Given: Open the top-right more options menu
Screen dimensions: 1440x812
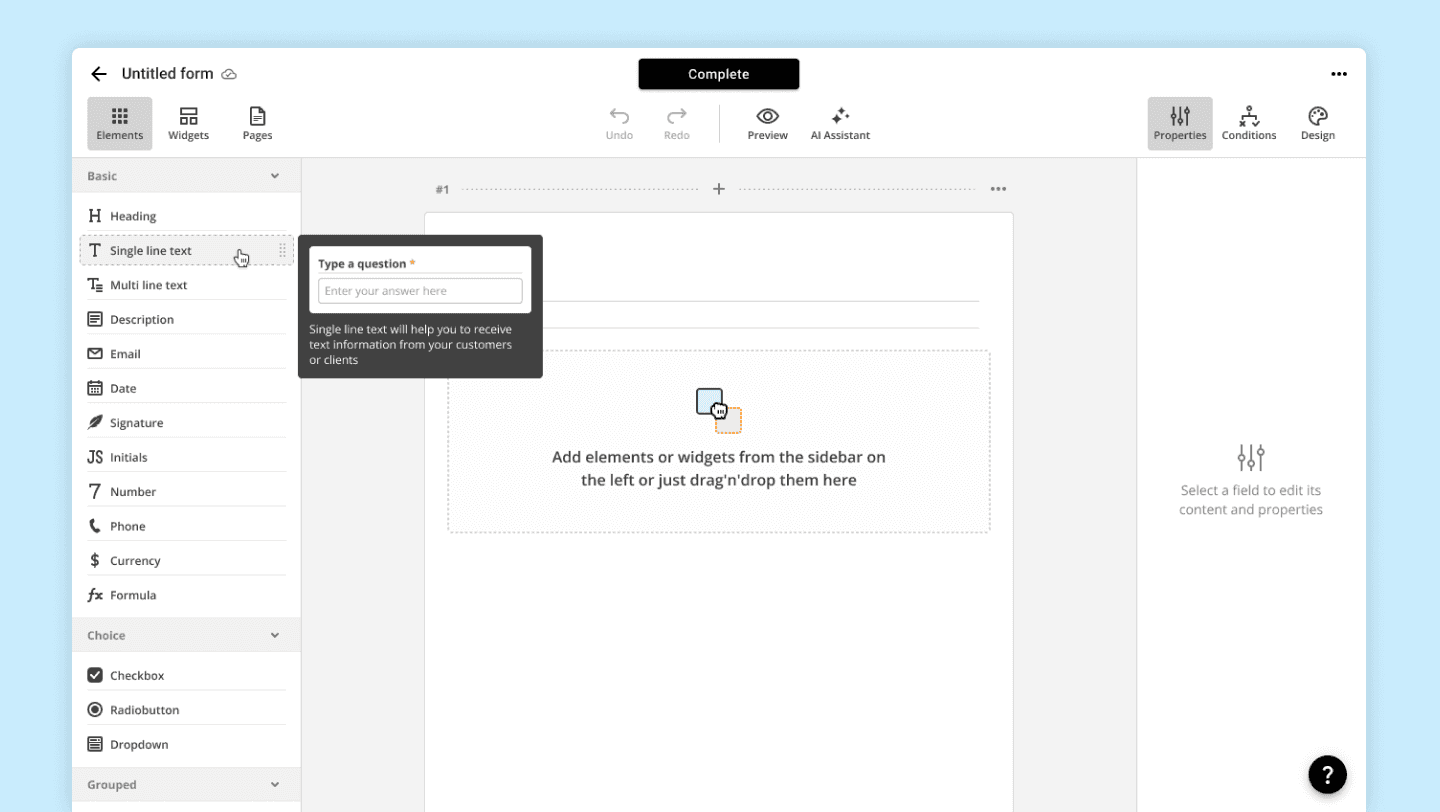Looking at the screenshot, I should pyautogui.click(x=1339, y=74).
